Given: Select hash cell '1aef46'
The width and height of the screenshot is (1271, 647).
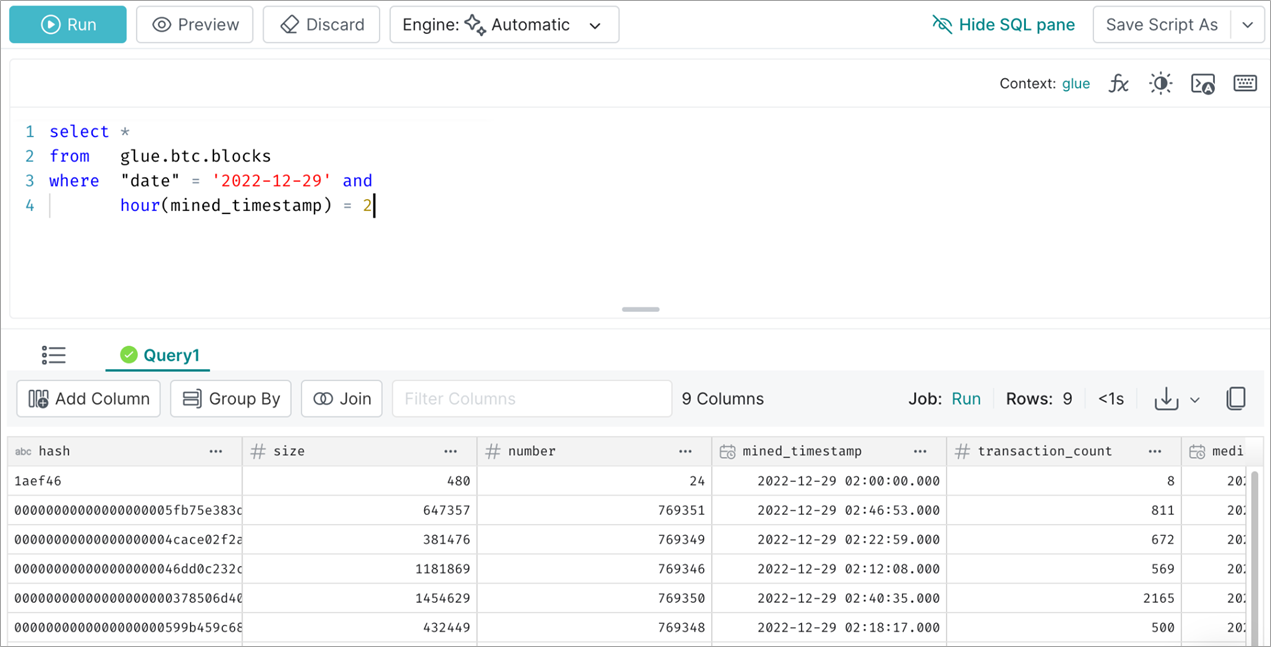Looking at the screenshot, I should coord(125,481).
